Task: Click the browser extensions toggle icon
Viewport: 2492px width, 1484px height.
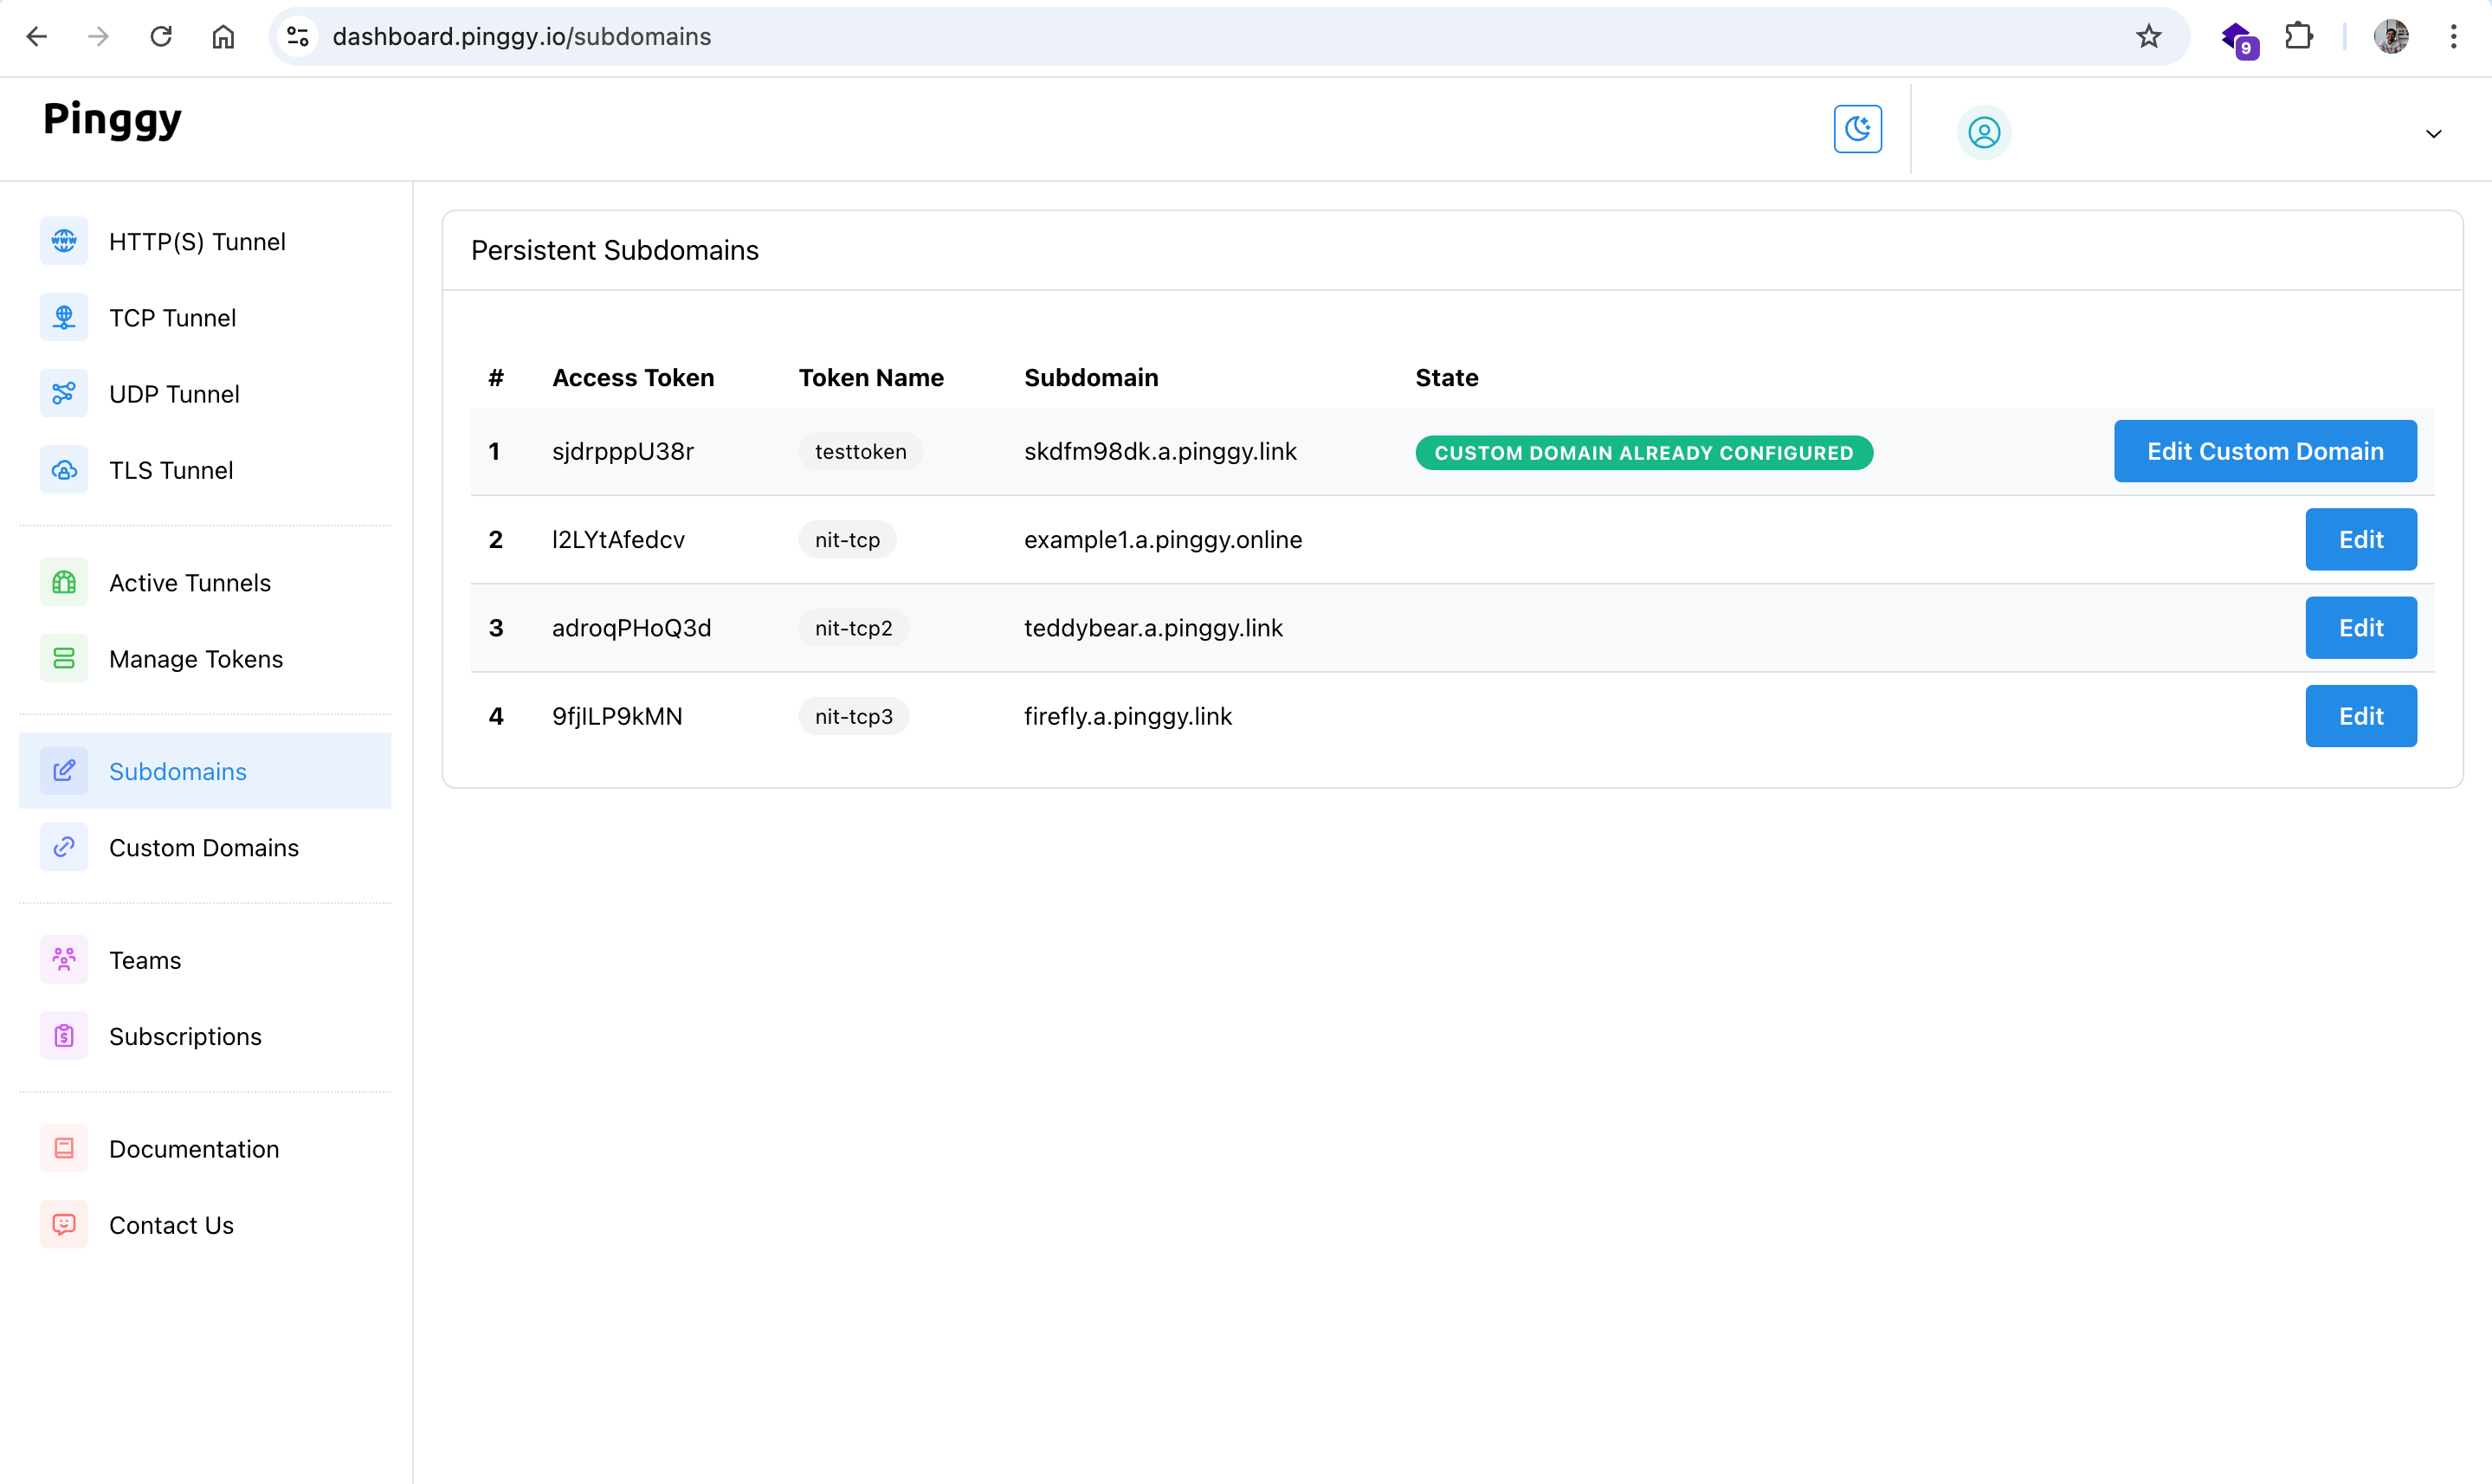Action: tap(2300, 35)
